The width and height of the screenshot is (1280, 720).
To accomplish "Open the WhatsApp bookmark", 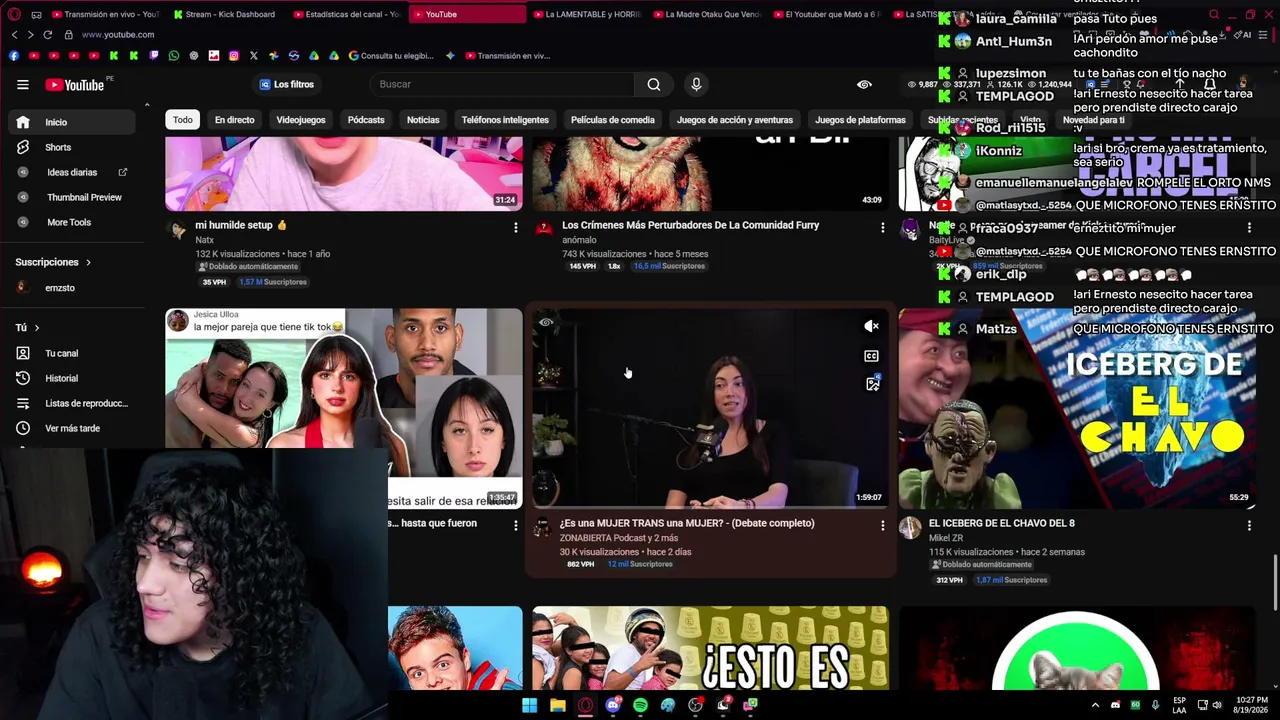I will tap(173, 56).
